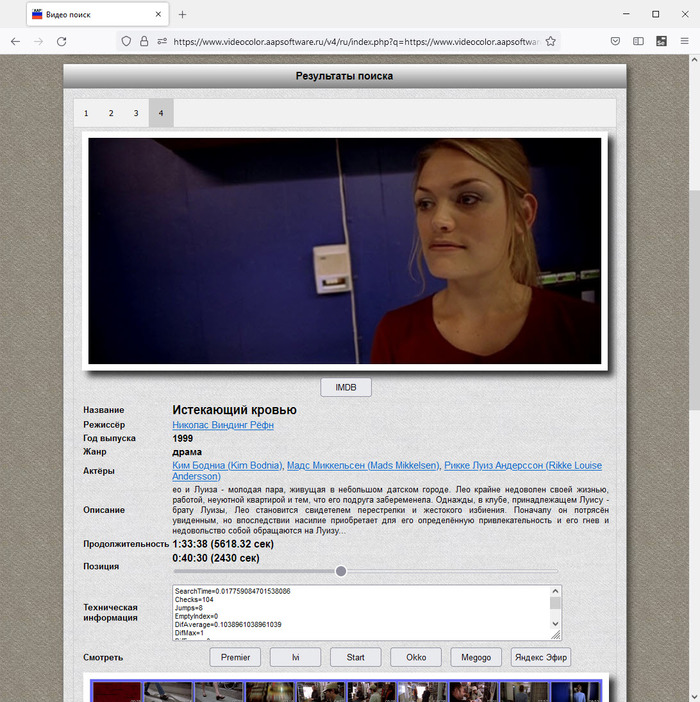
Task: Watch on Okko
Action: [x=416, y=657]
